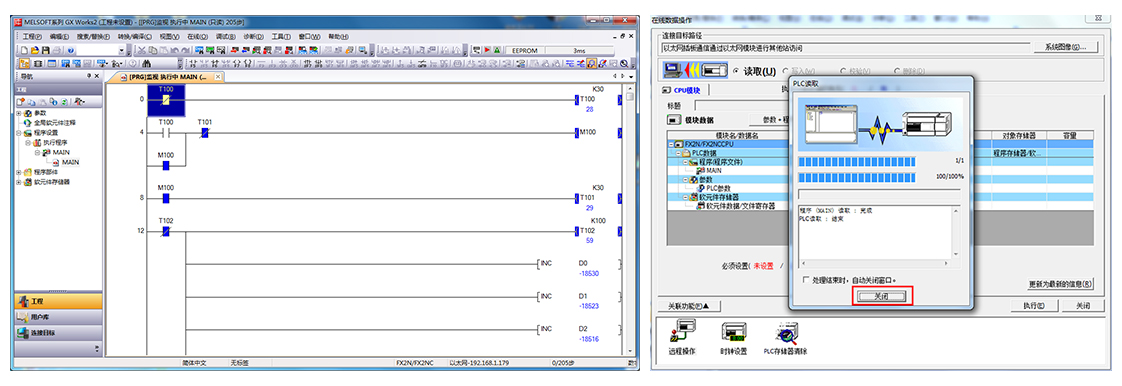The image size is (1122, 386).
Task: Select the 读取(U) radio button
Action: tap(736, 71)
